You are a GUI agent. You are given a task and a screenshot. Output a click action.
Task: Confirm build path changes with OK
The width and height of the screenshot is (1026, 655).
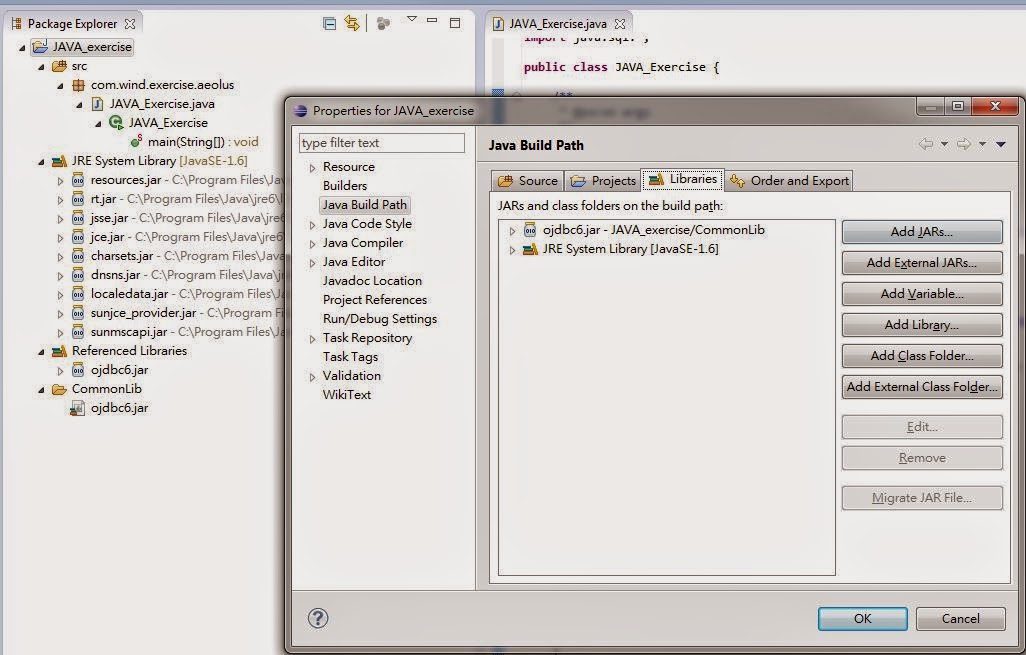pos(862,618)
